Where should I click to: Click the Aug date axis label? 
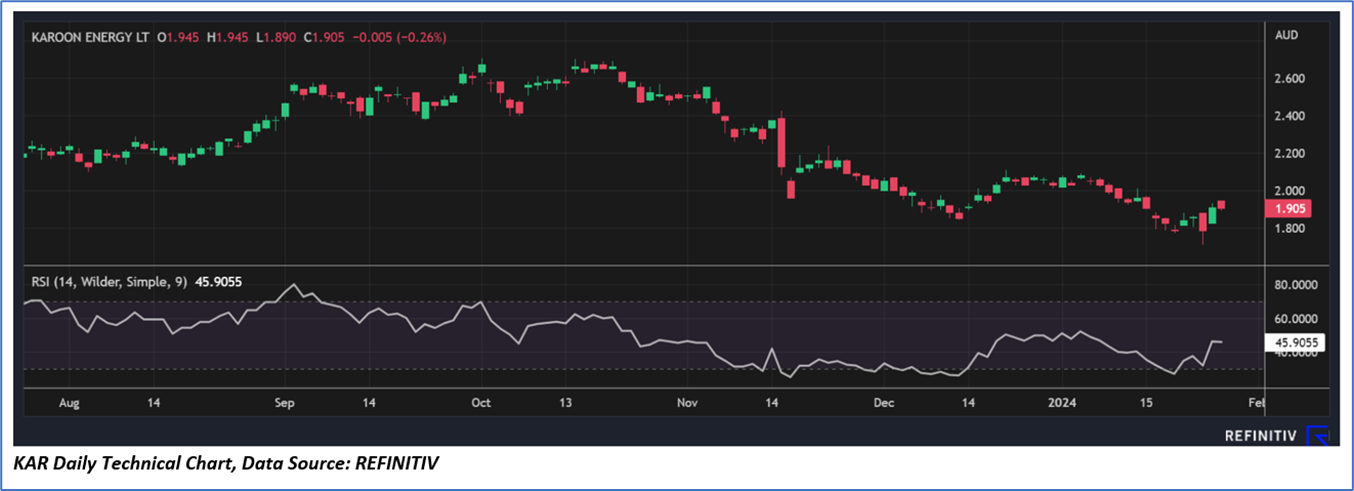pos(69,403)
